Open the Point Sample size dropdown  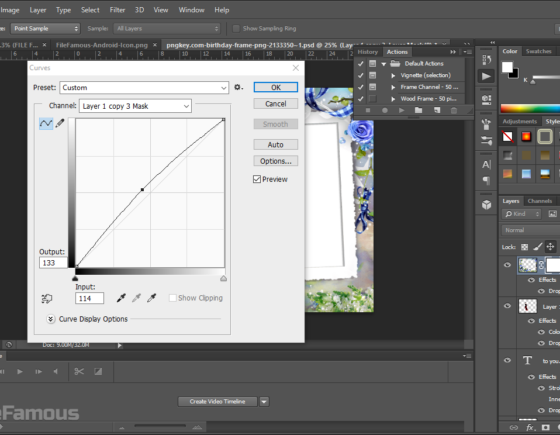coord(45,29)
